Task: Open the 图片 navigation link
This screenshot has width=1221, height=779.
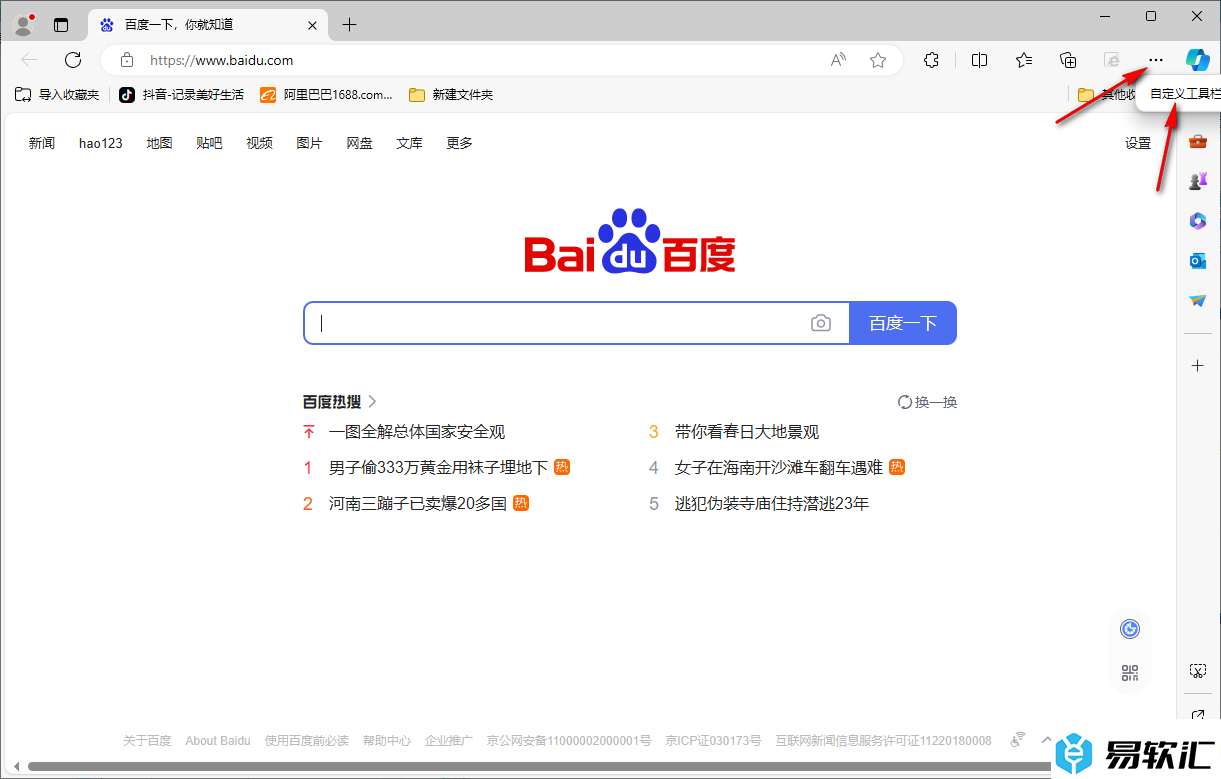Action: [310, 143]
